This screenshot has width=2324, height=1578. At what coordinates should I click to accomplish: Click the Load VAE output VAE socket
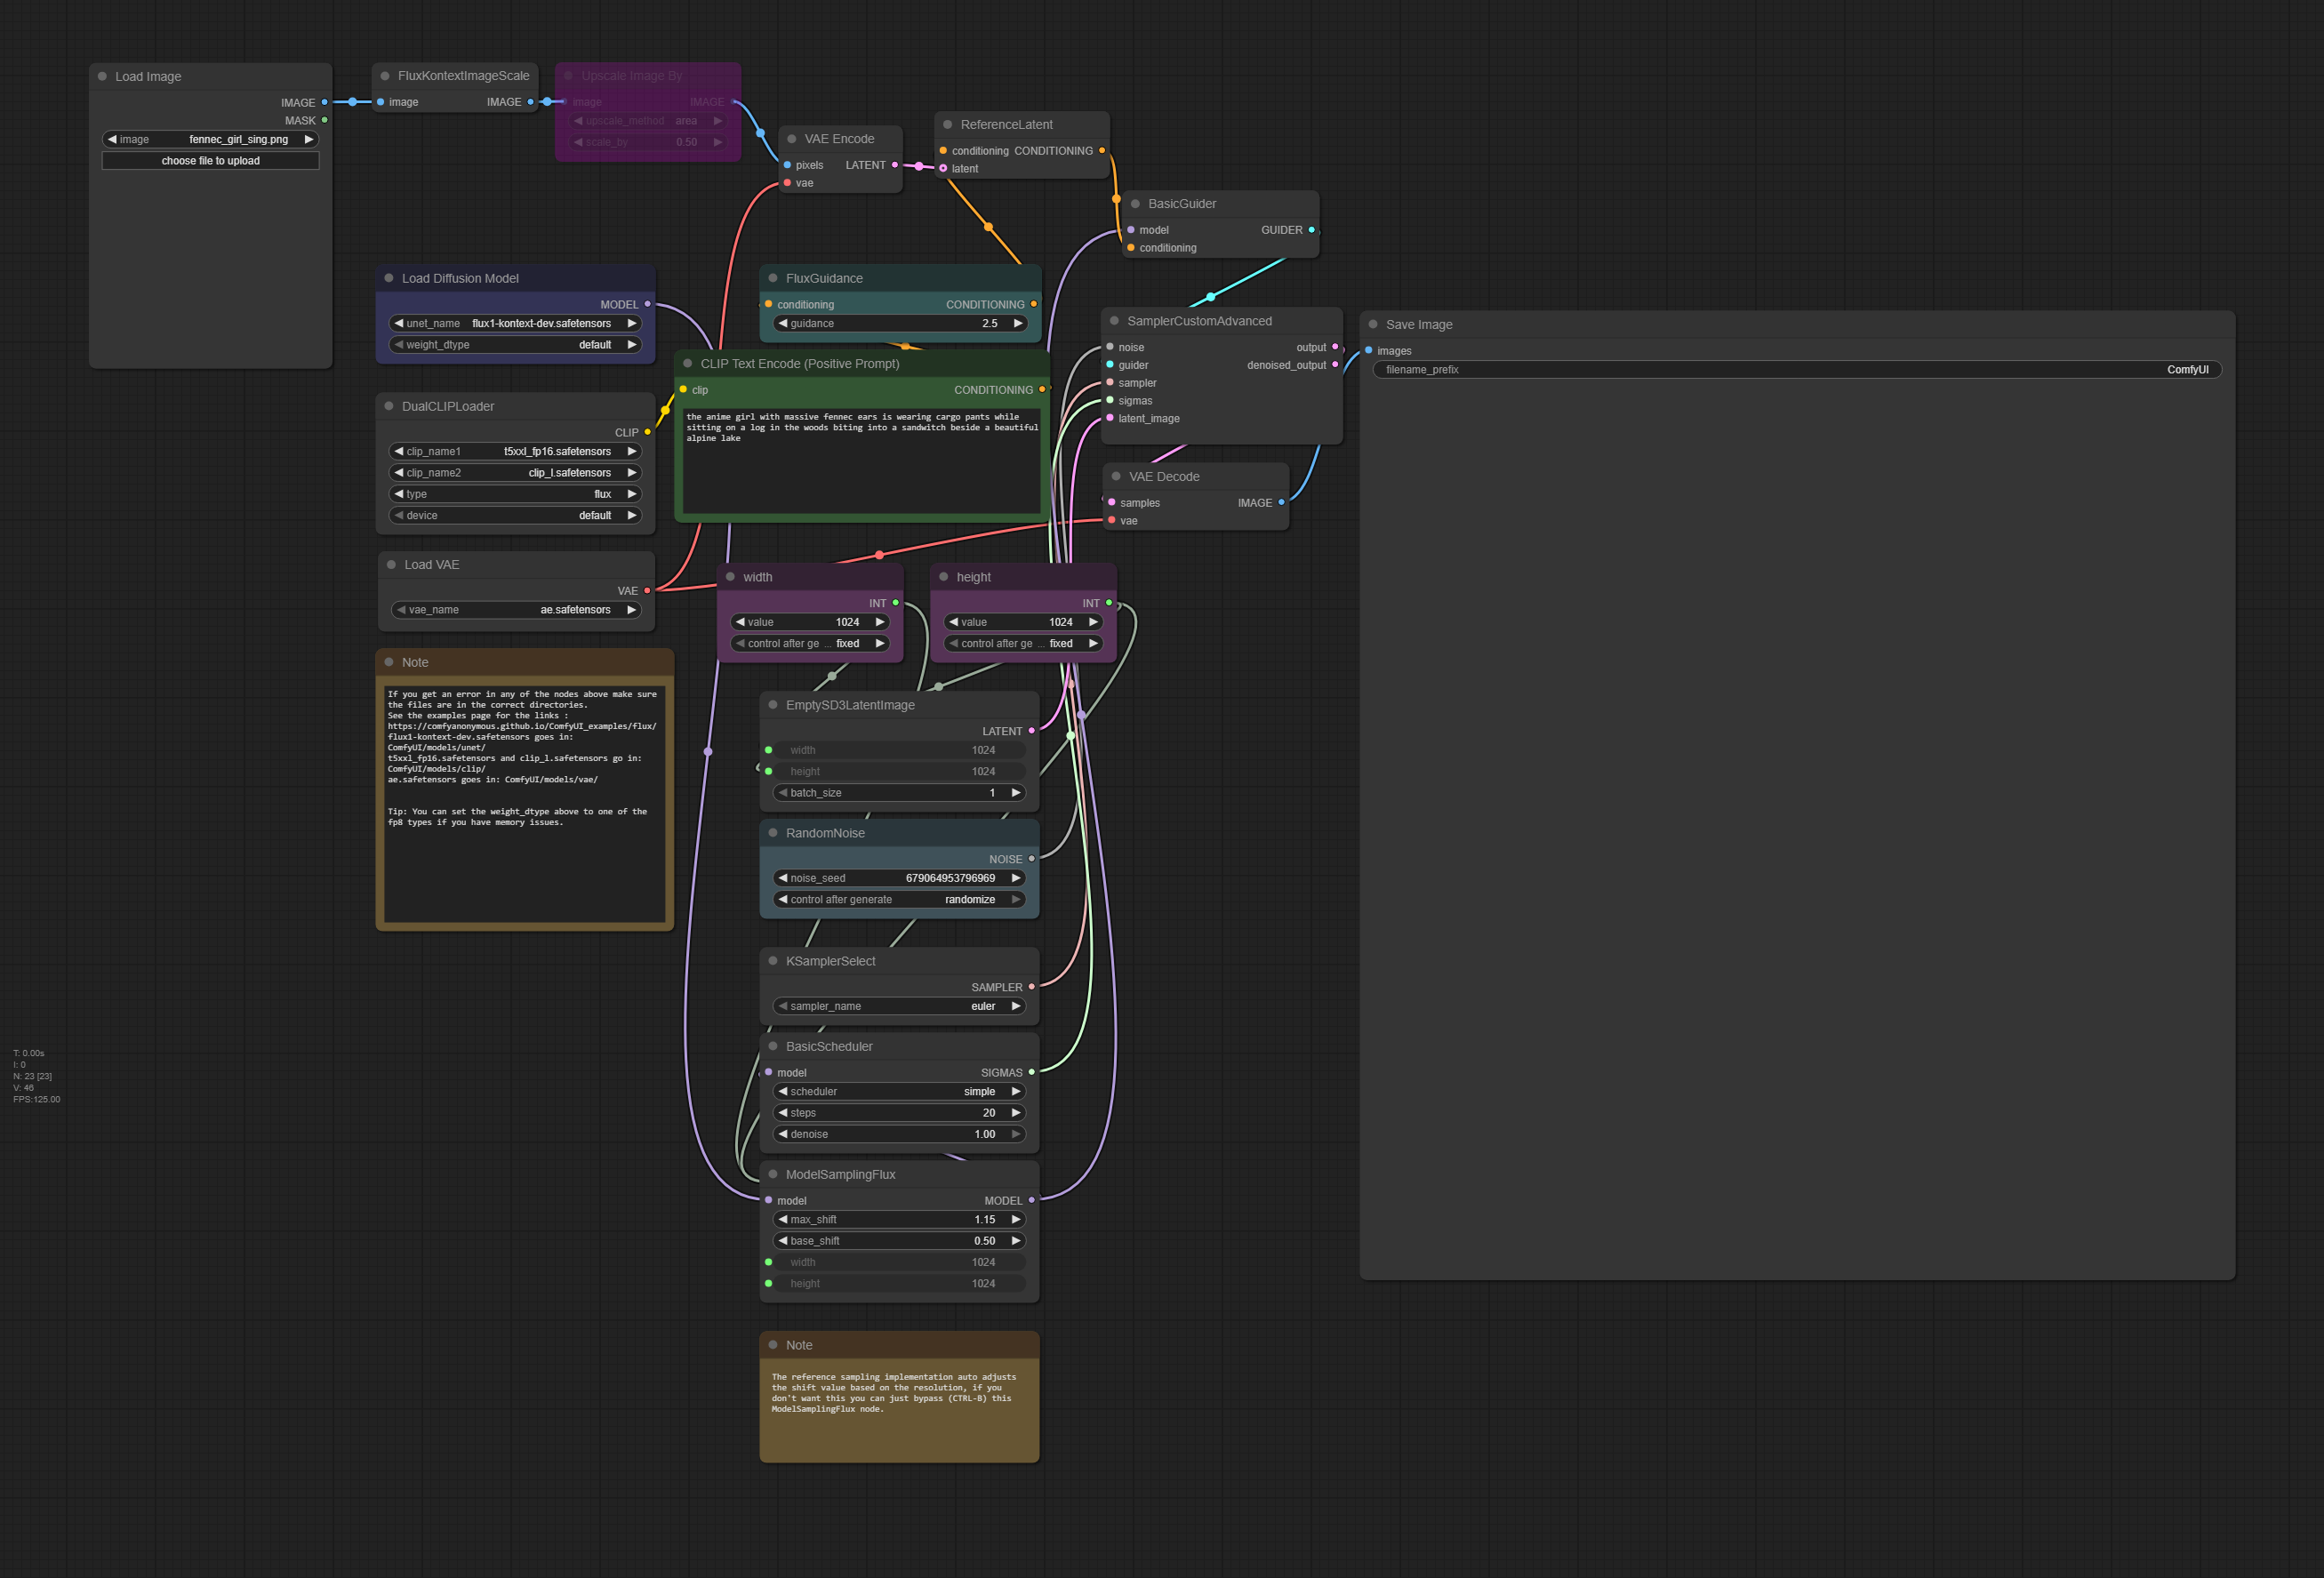647,591
